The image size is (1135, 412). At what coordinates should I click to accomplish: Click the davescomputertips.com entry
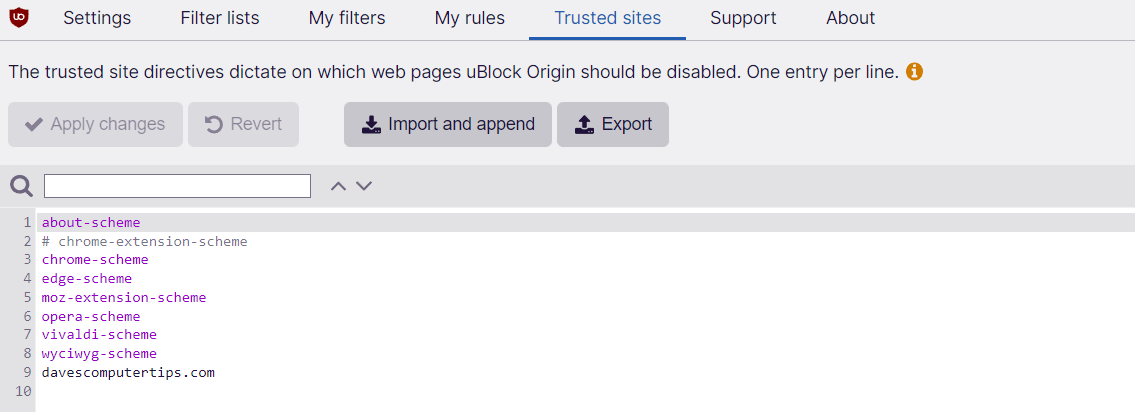[128, 373]
